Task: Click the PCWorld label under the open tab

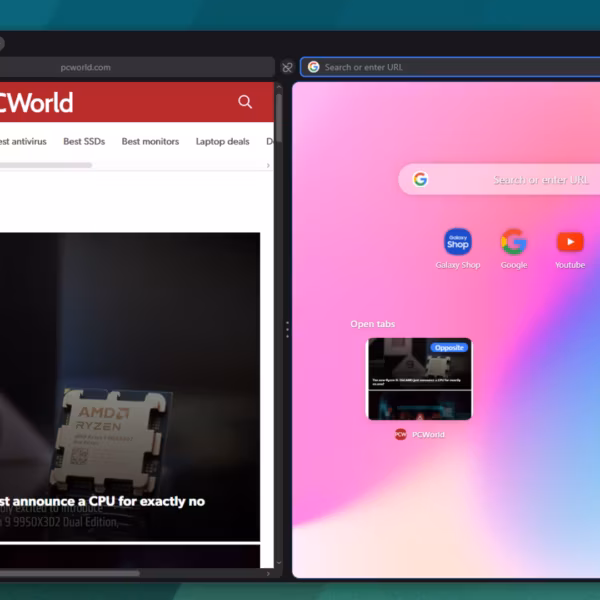Action: coord(428,435)
